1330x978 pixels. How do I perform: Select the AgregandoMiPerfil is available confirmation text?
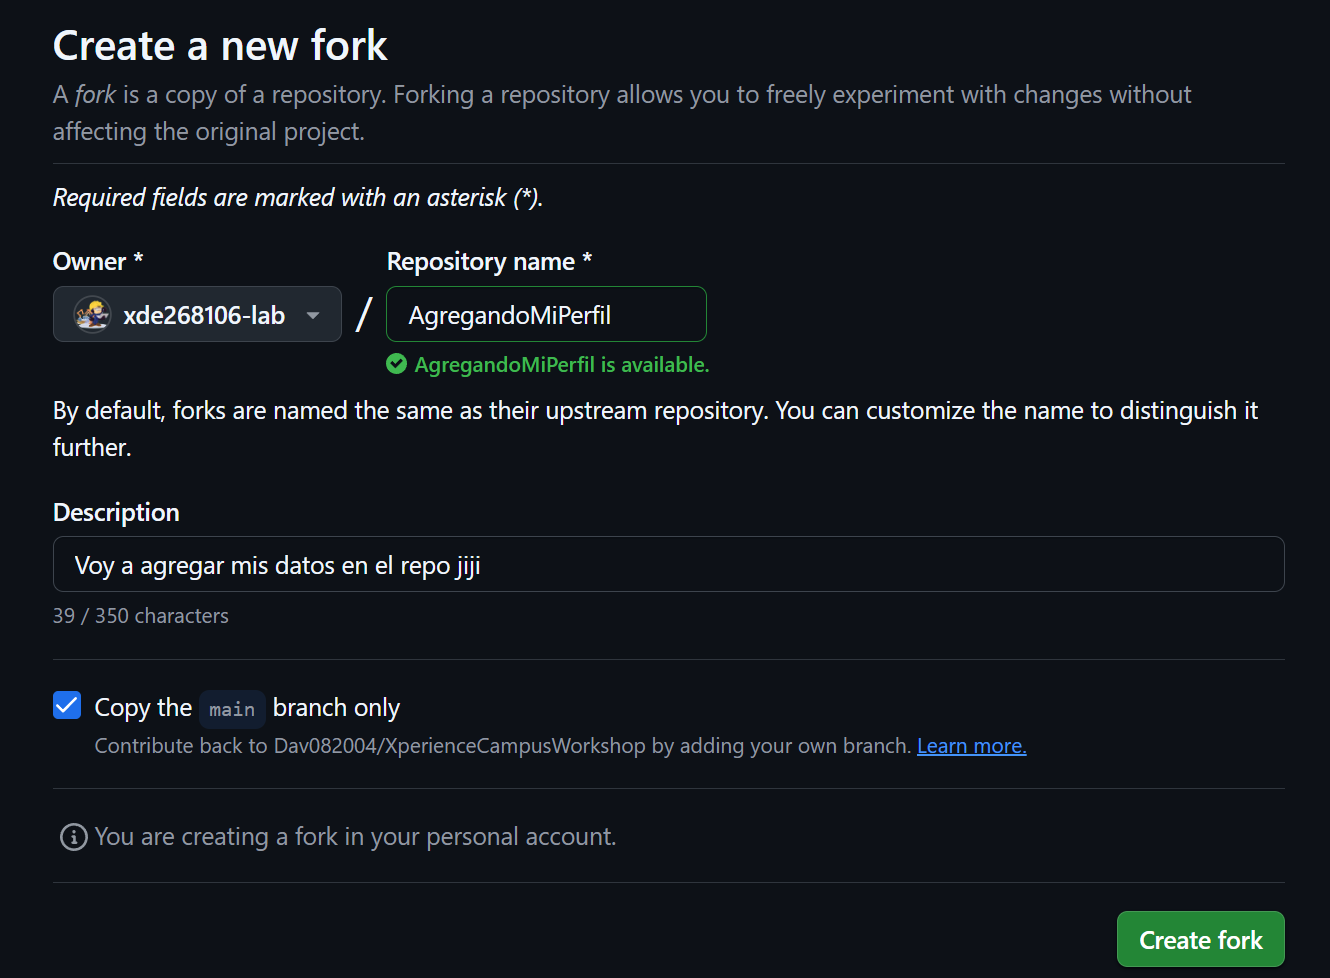click(x=561, y=364)
